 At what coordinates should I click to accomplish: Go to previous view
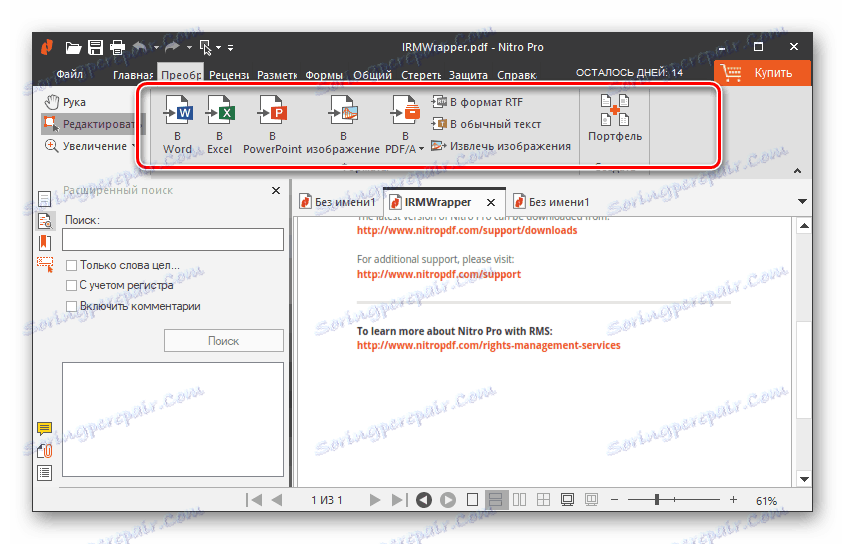click(424, 500)
